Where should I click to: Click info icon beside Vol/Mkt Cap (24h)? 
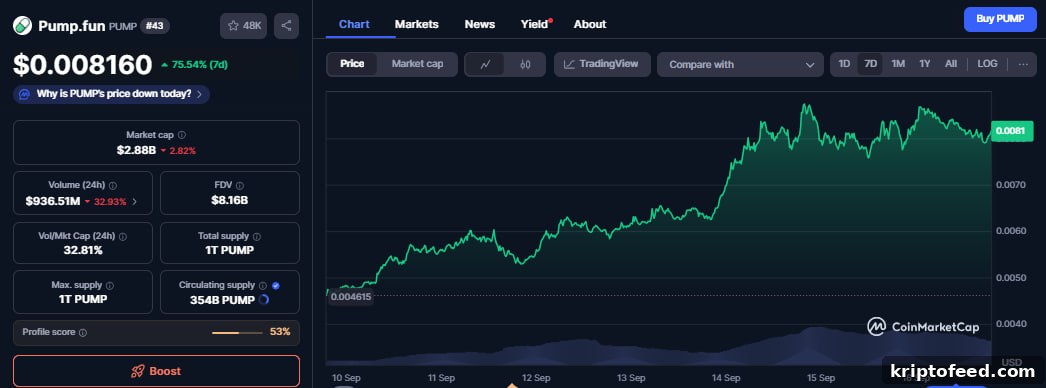[x=123, y=236]
